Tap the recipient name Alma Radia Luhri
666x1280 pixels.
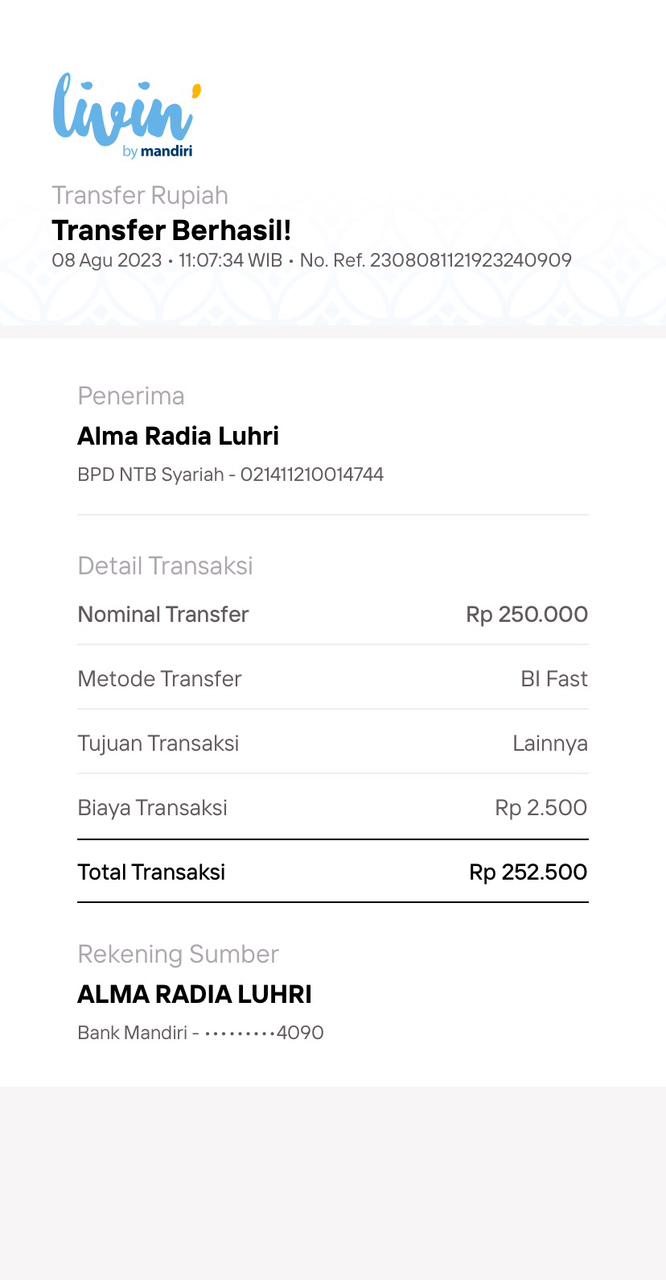[x=178, y=436]
